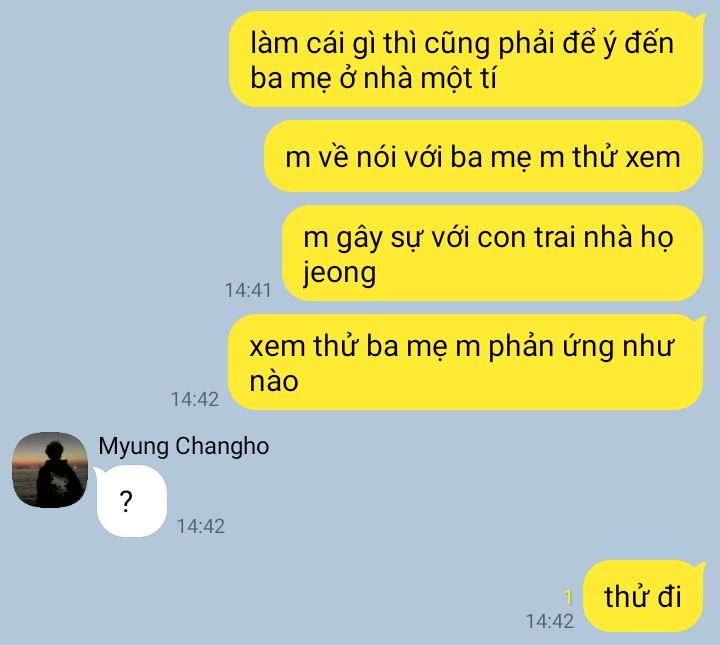Click the word "nào" in the yellow bubble
The width and height of the screenshot is (720, 645).
click(x=274, y=382)
